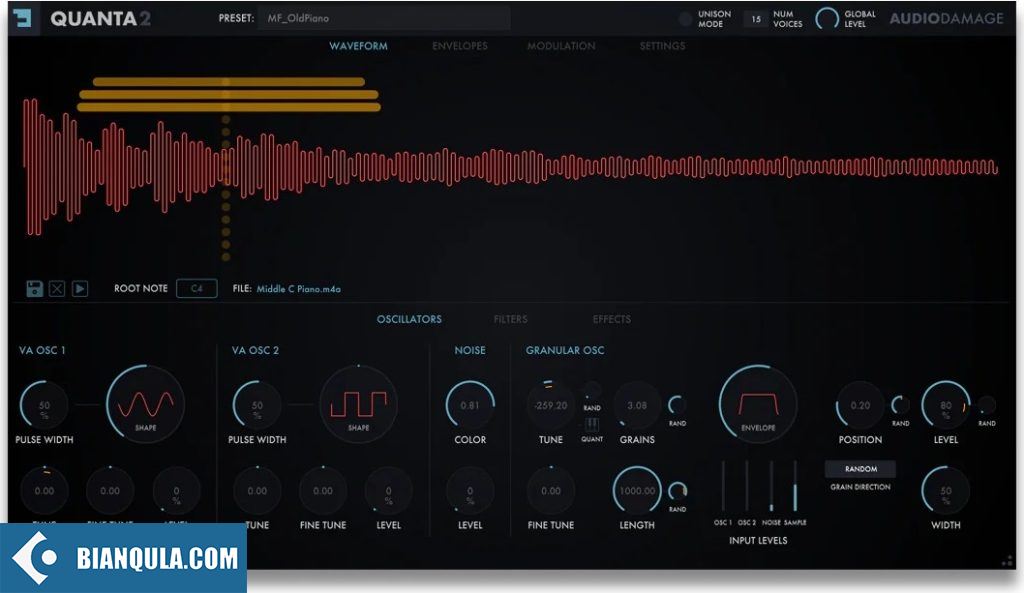Click the Audio Damage brand logo
The width and height of the screenshot is (1024, 593).
(x=946, y=18)
